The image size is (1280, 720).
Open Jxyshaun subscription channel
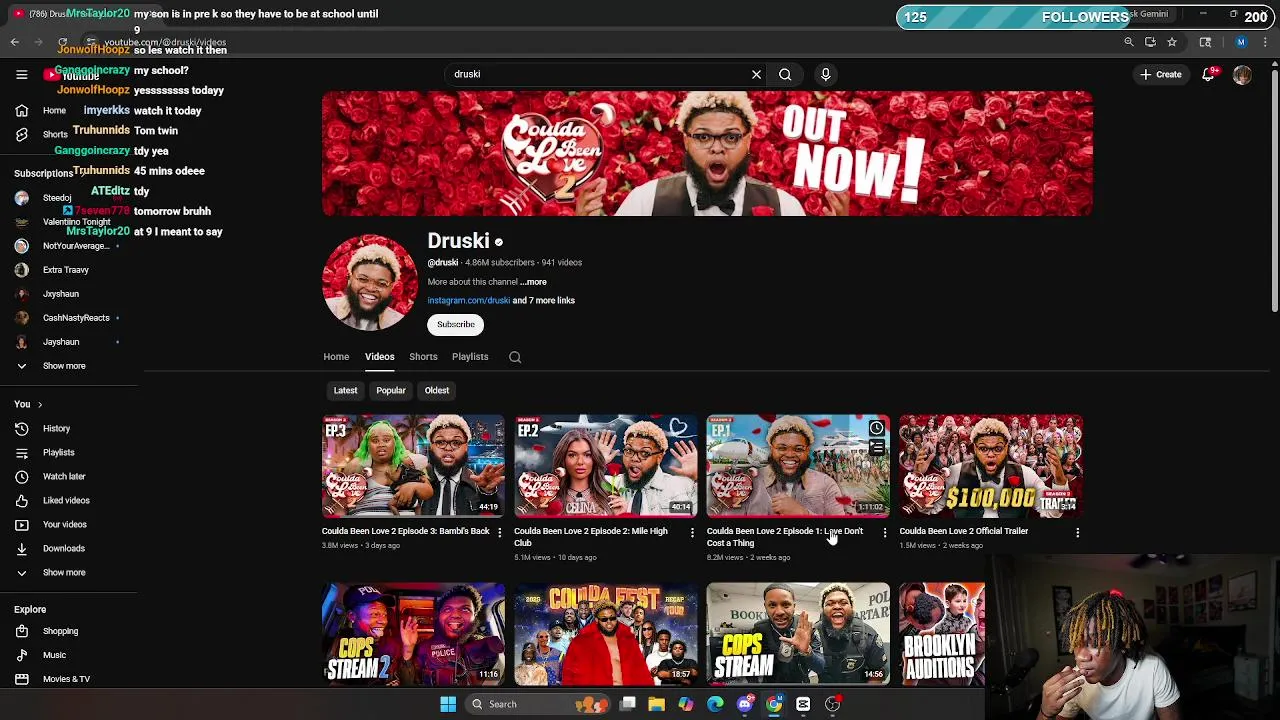click(x=60, y=294)
